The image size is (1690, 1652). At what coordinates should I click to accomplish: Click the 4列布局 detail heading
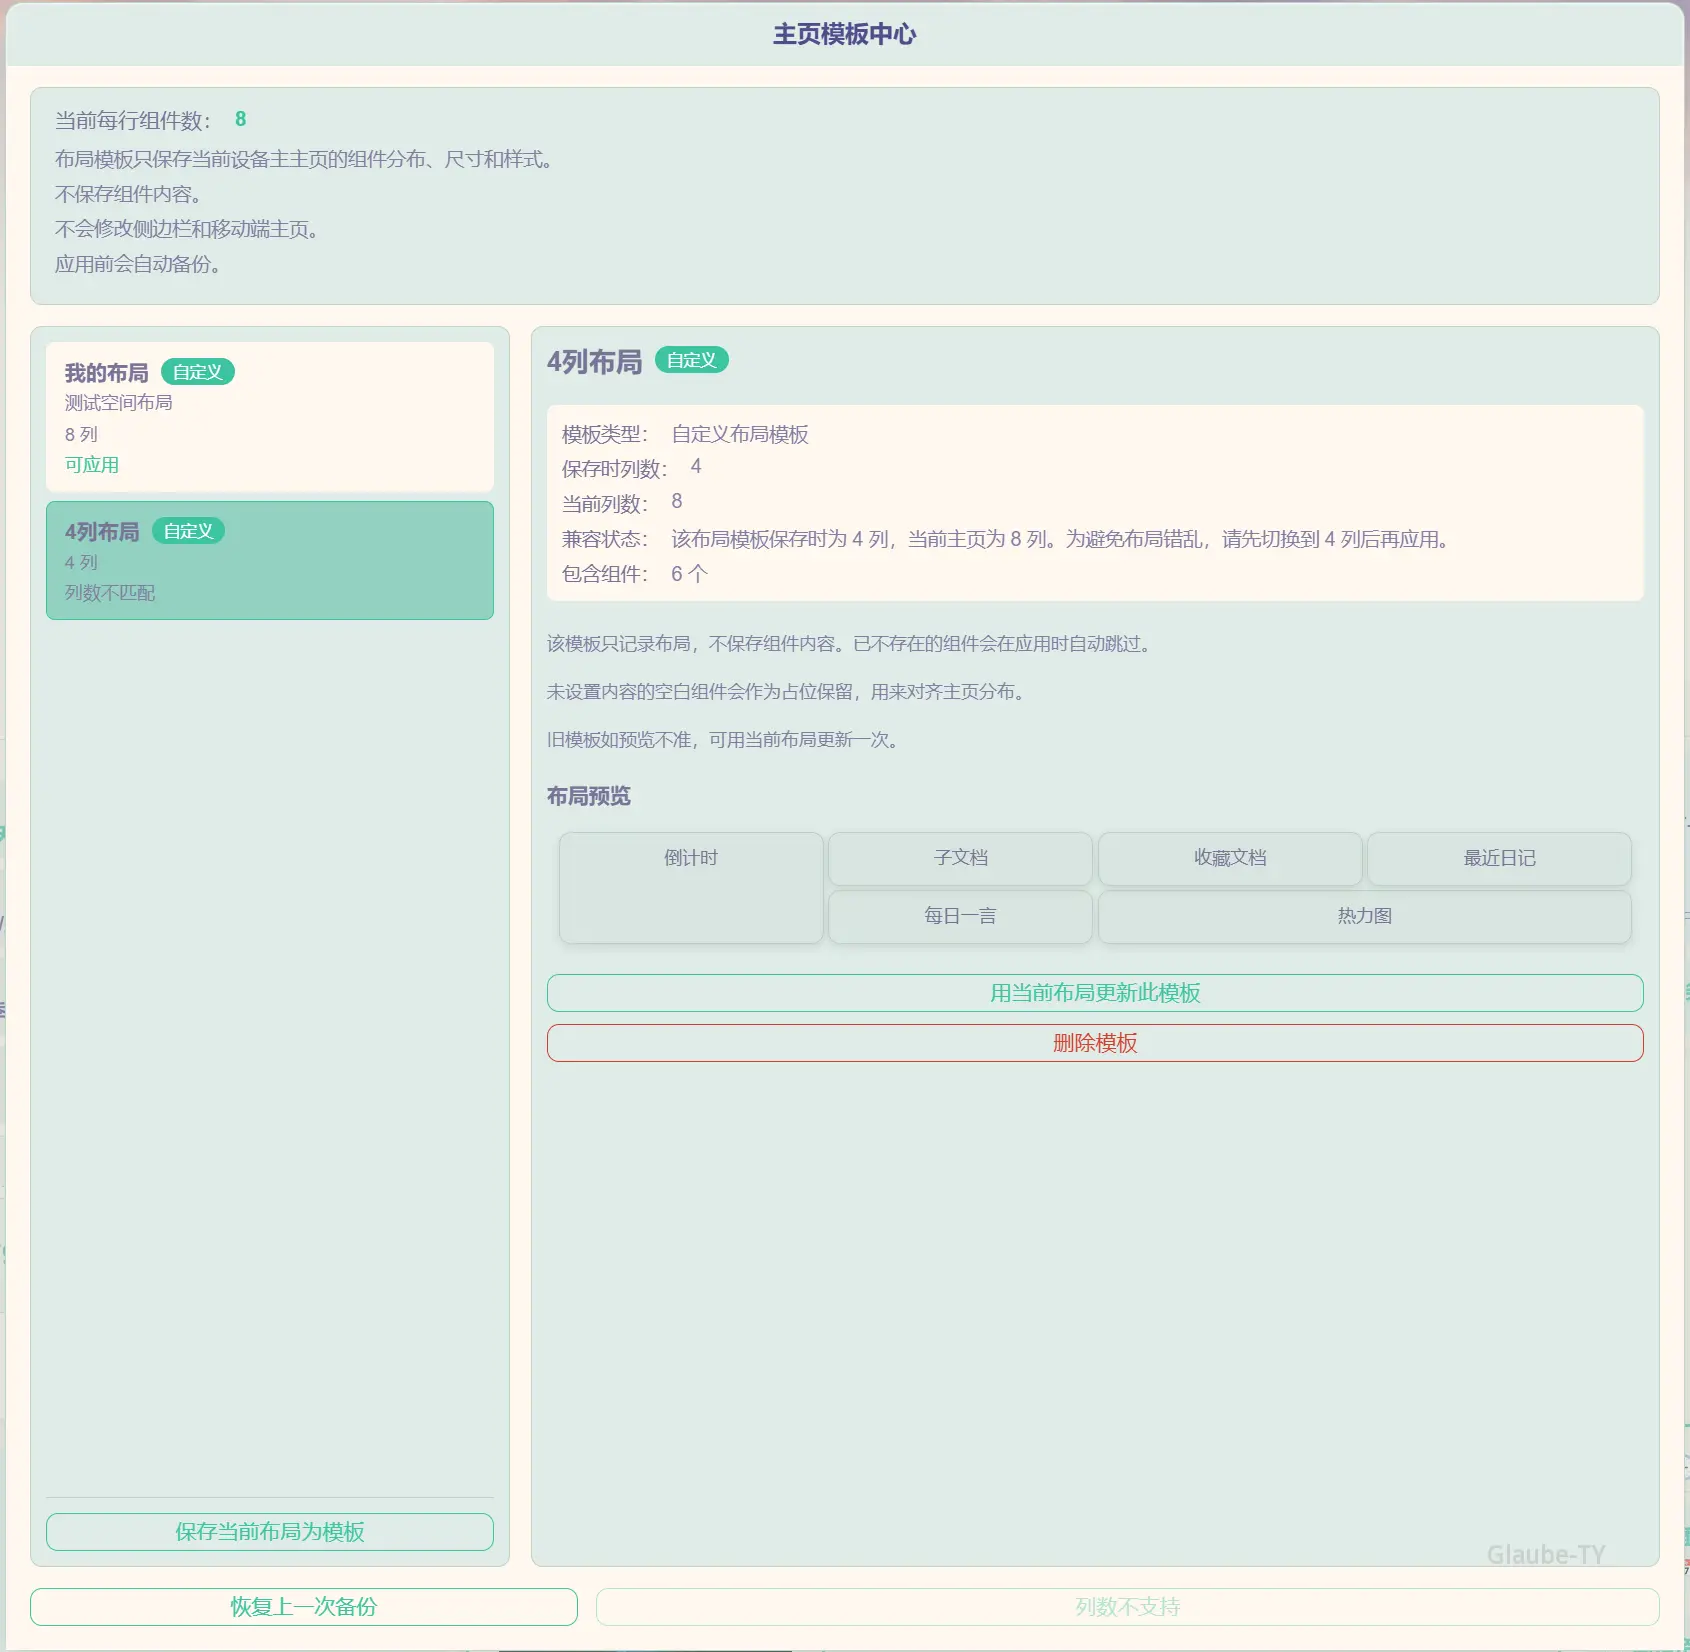coord(595,361)
